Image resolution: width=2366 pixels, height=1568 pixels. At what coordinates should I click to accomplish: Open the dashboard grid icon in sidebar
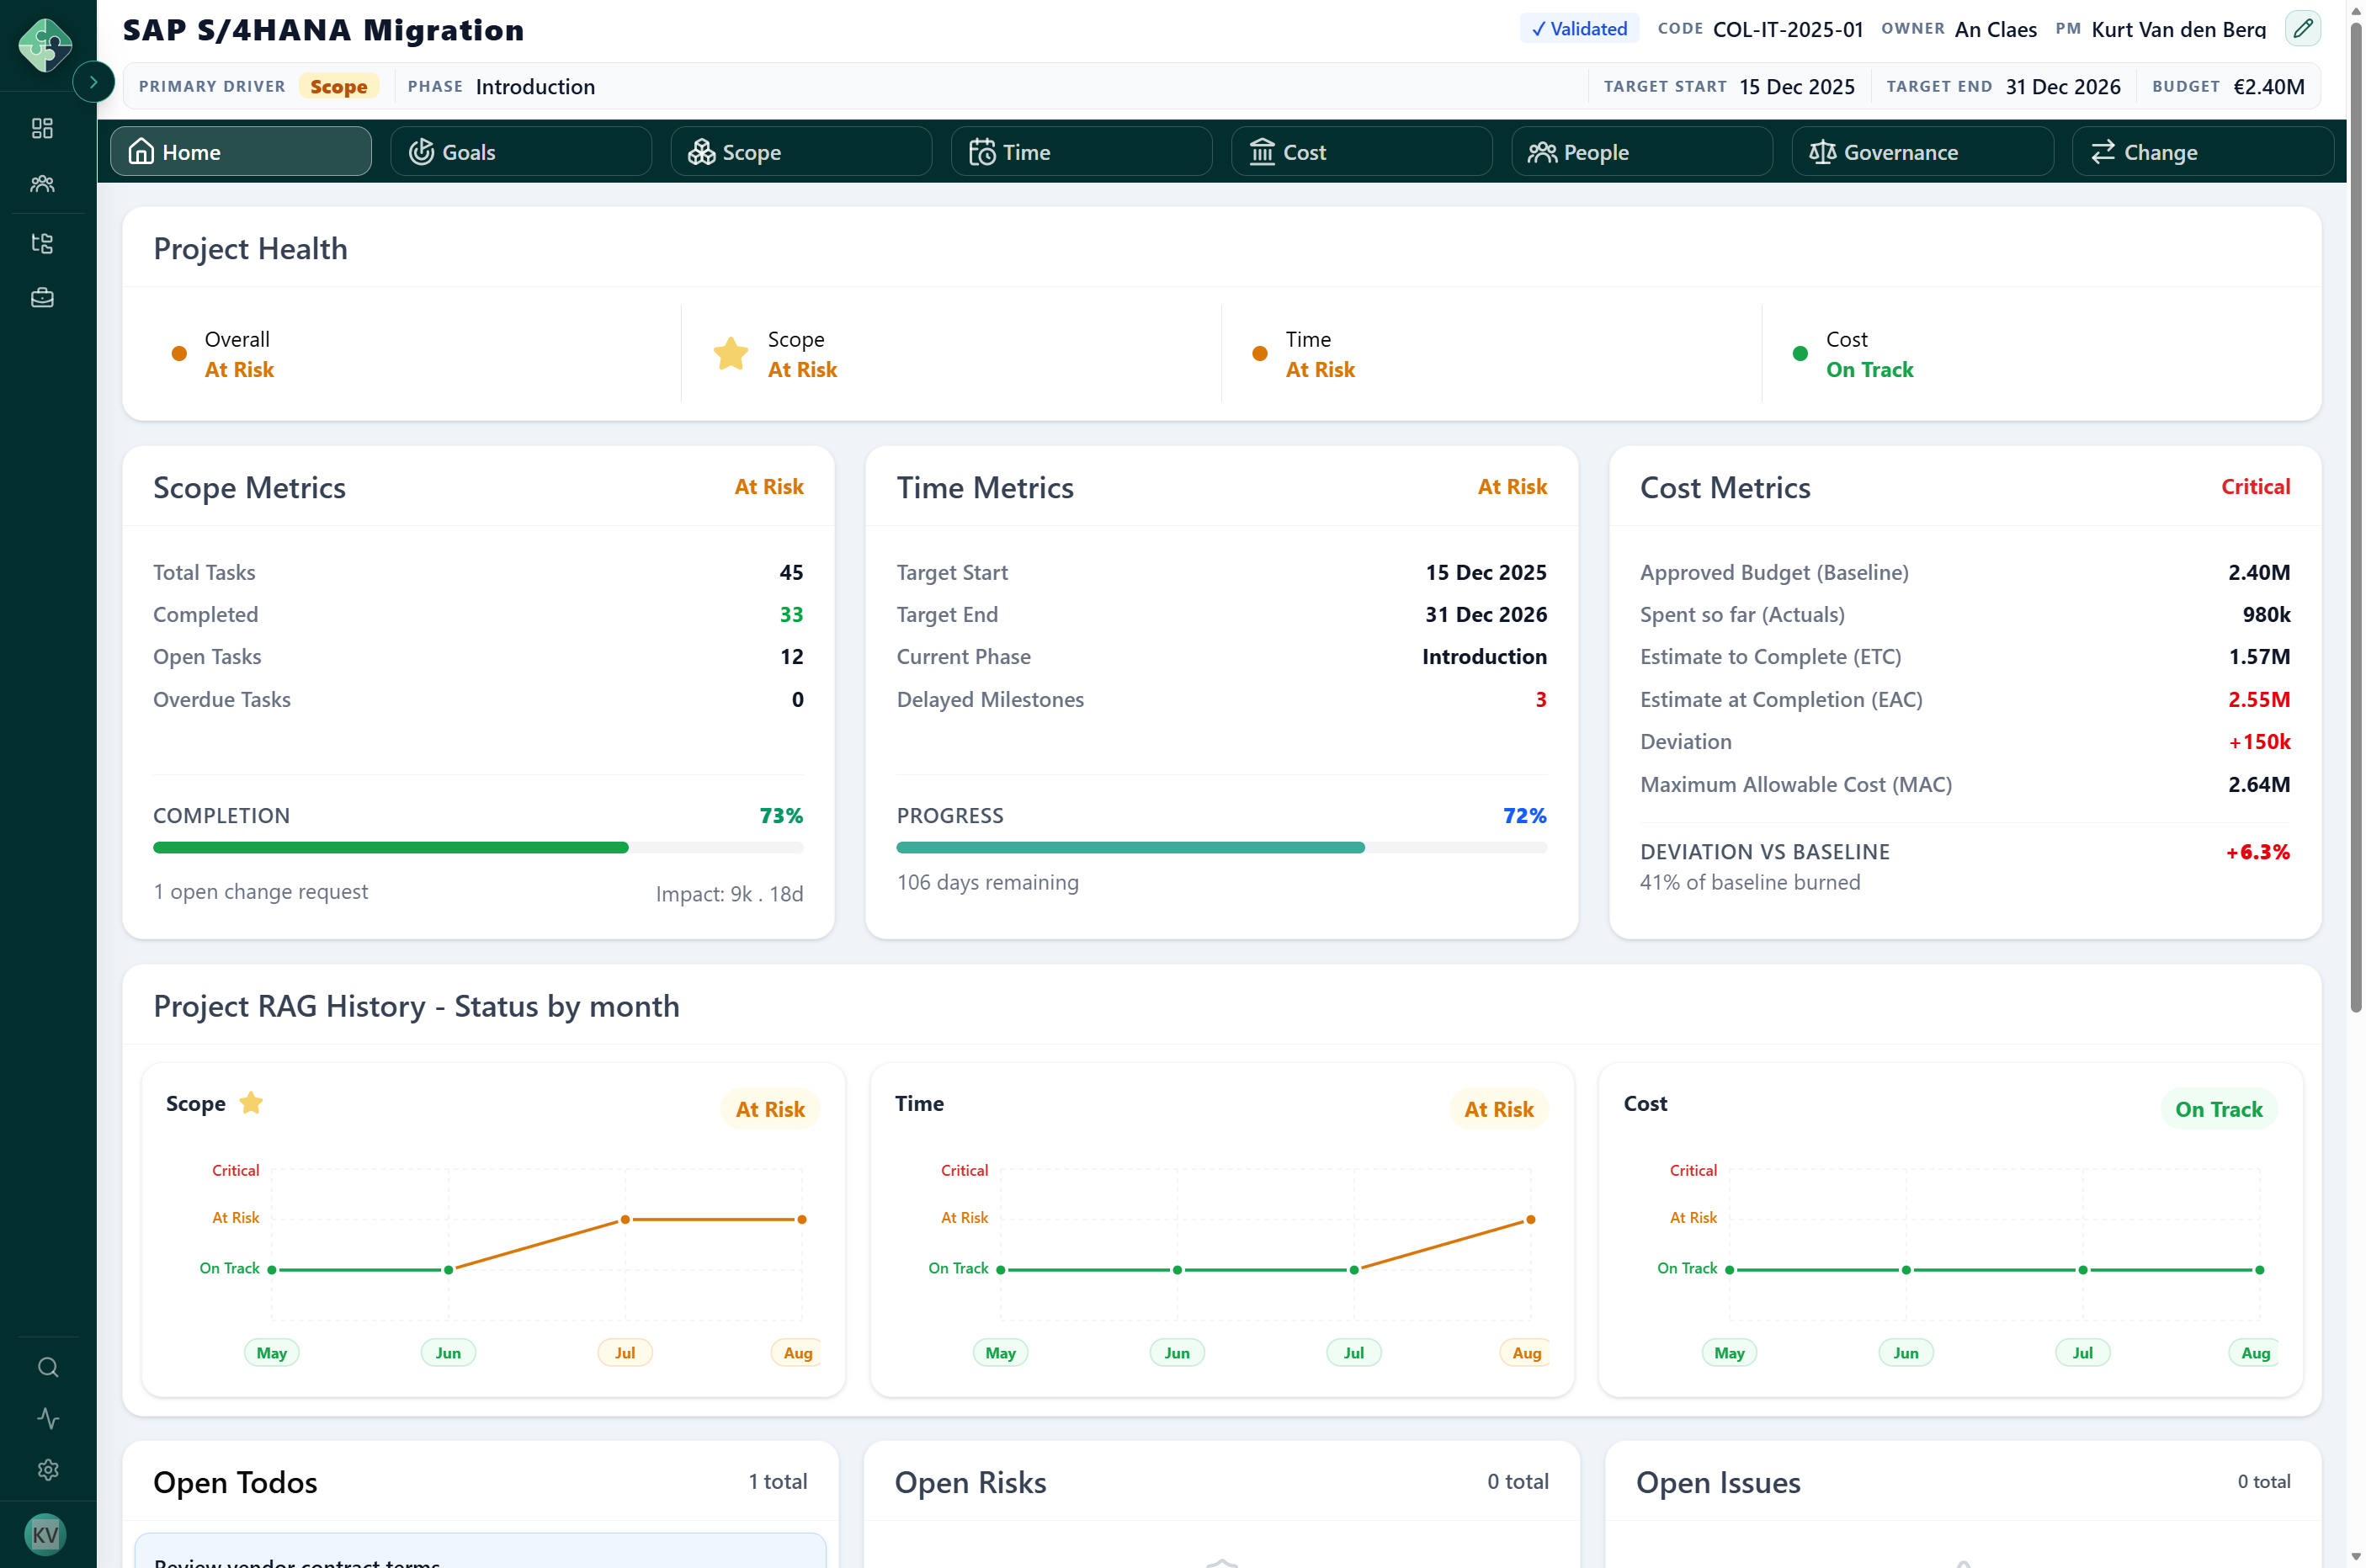coord(42,128)
